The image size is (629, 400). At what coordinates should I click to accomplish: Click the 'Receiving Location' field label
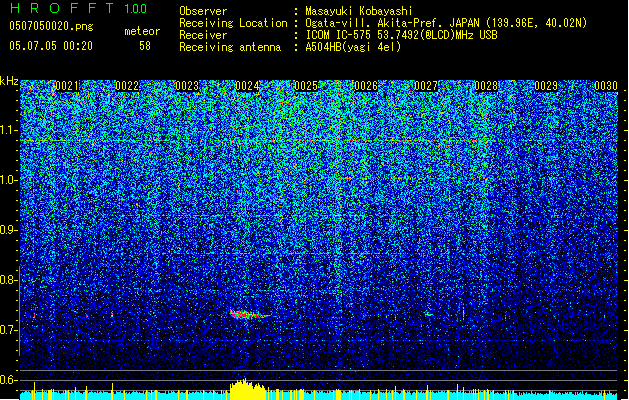233,23
